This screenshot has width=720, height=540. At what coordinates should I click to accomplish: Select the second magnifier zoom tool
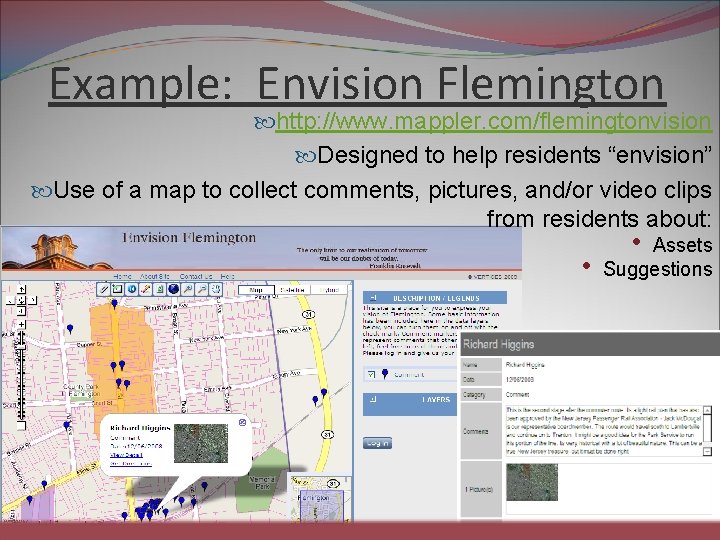tap(202, 289)
